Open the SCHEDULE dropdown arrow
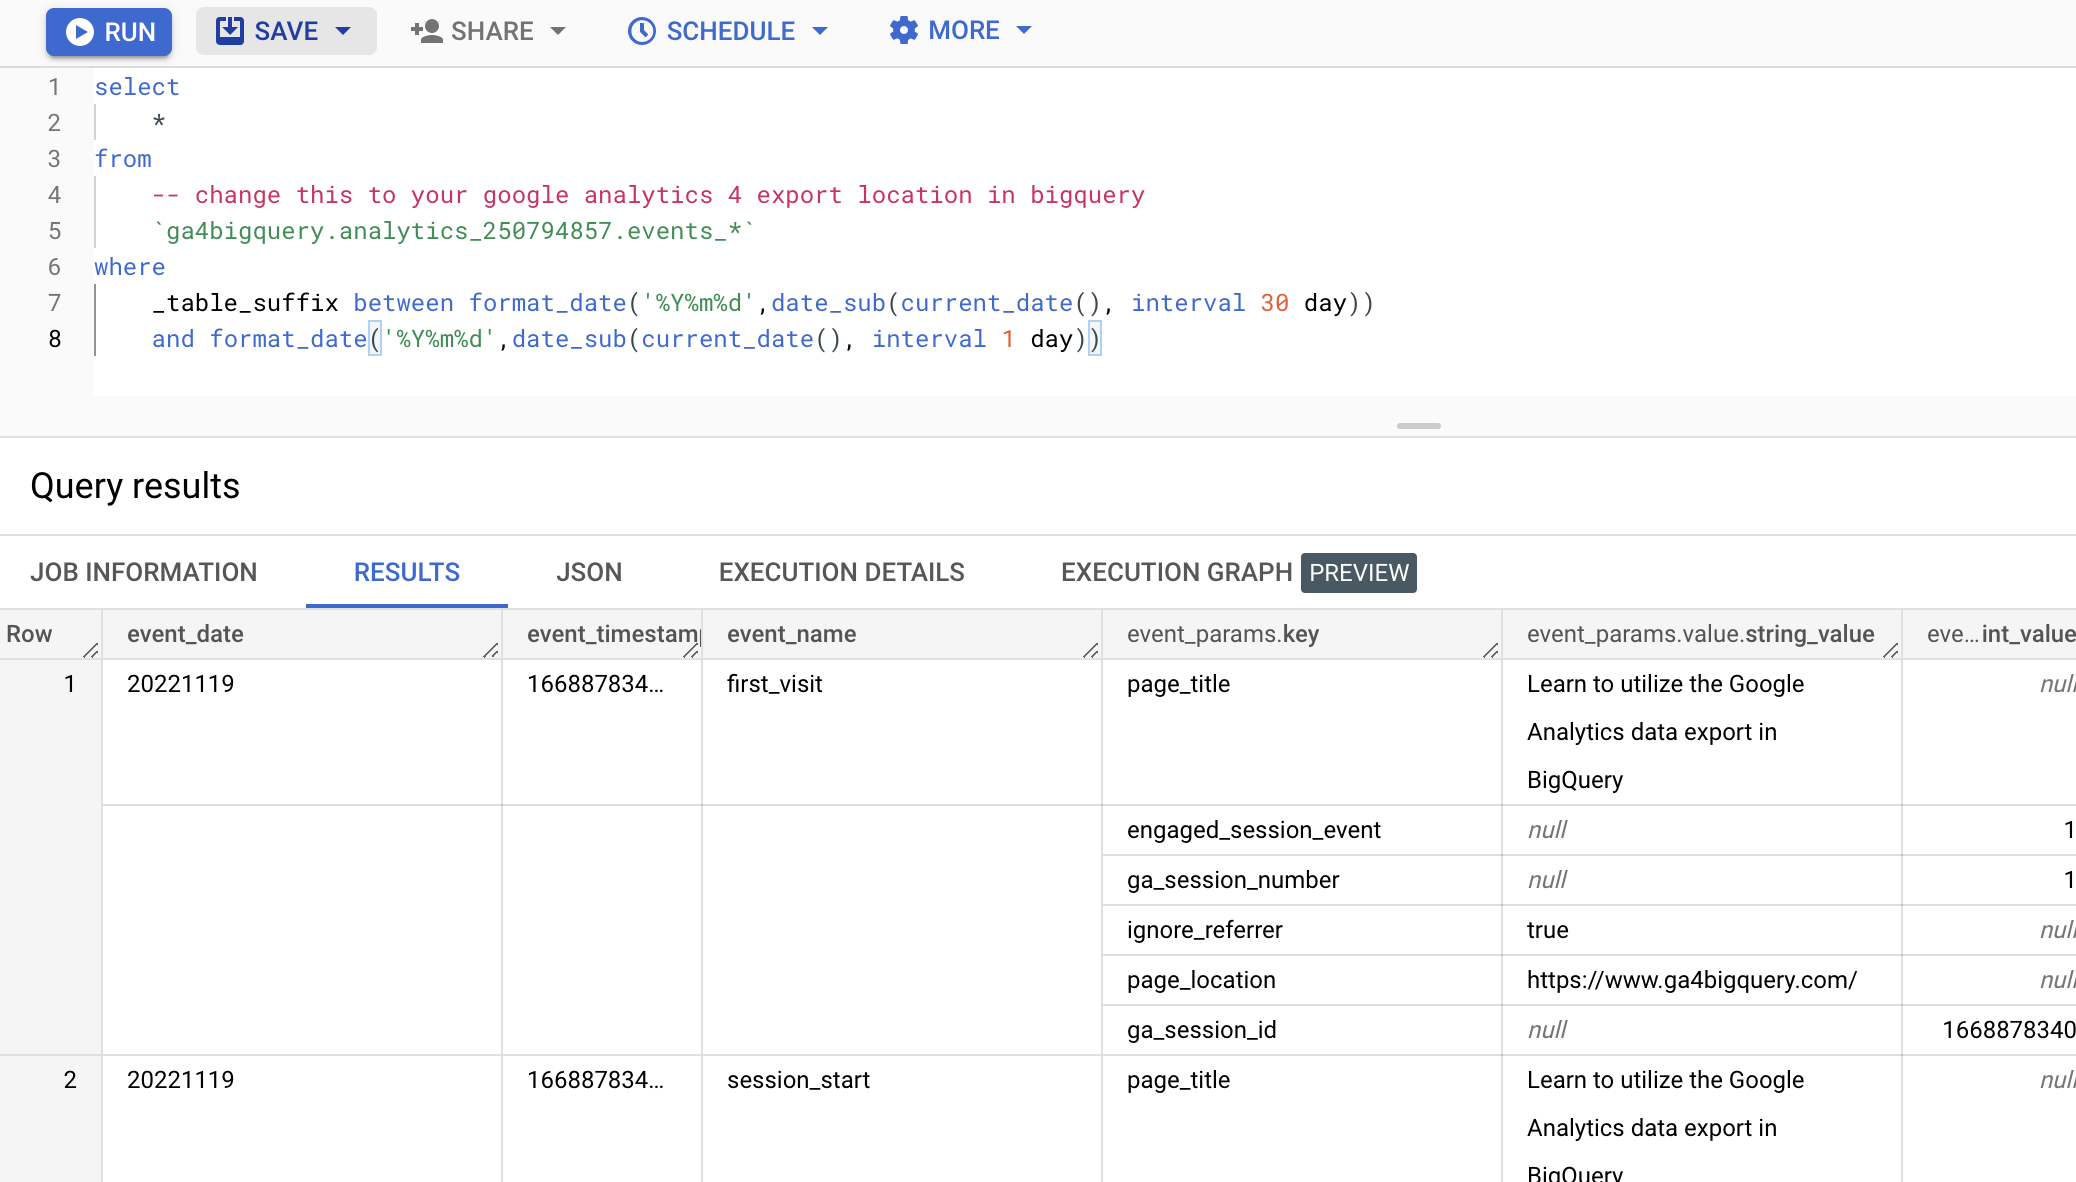Screen dimensions: 2076x1182 tap(820, 31)
